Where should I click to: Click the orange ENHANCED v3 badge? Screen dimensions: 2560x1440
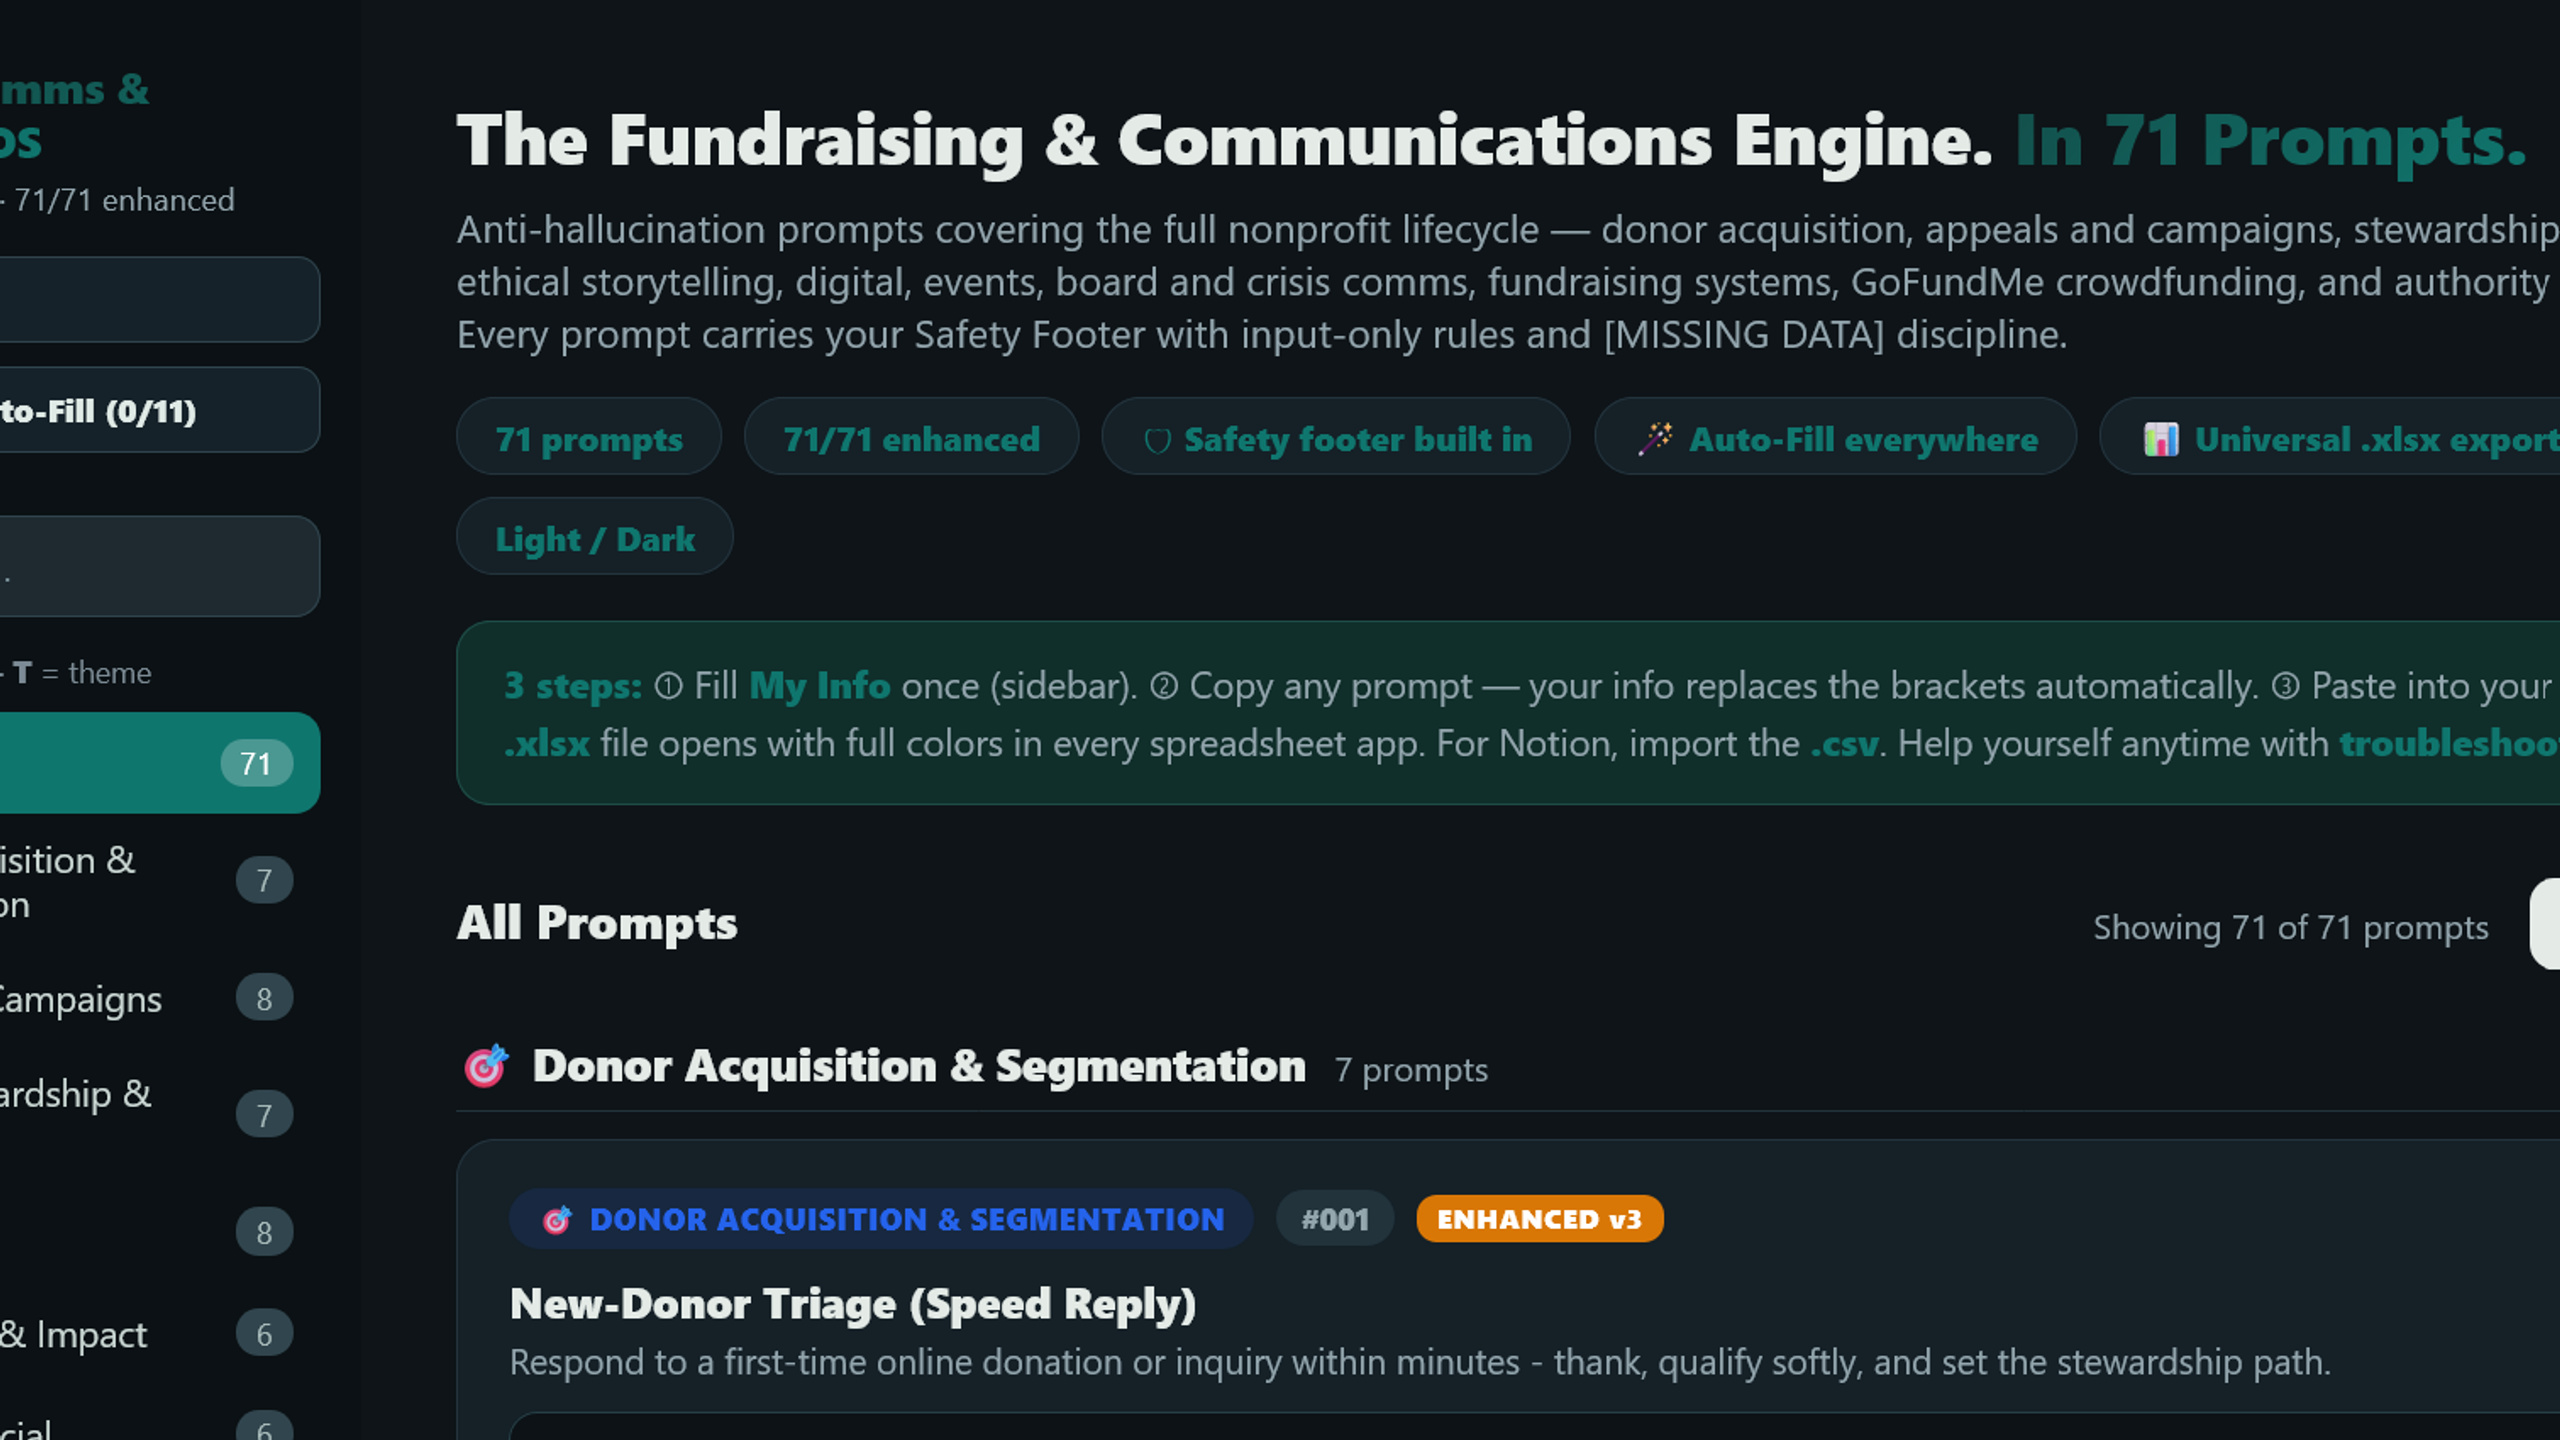1539,1219
